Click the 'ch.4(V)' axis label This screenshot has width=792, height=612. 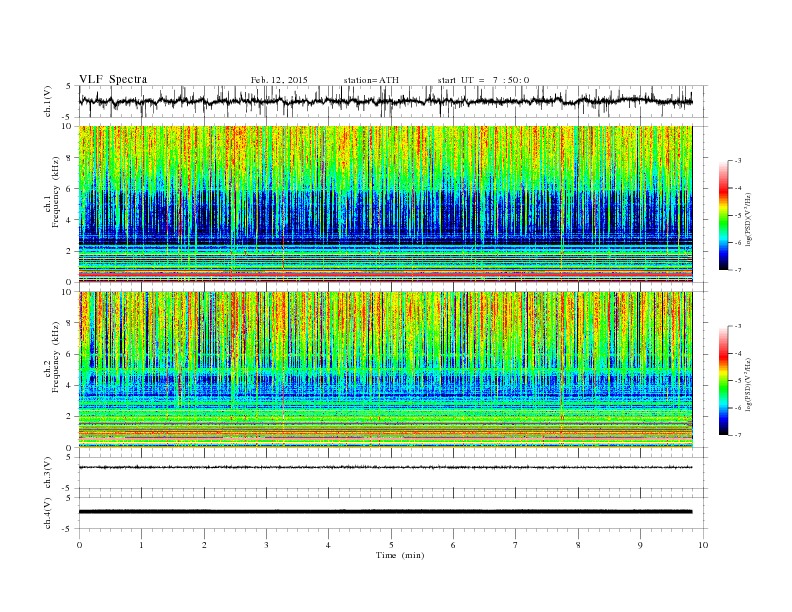48,513
